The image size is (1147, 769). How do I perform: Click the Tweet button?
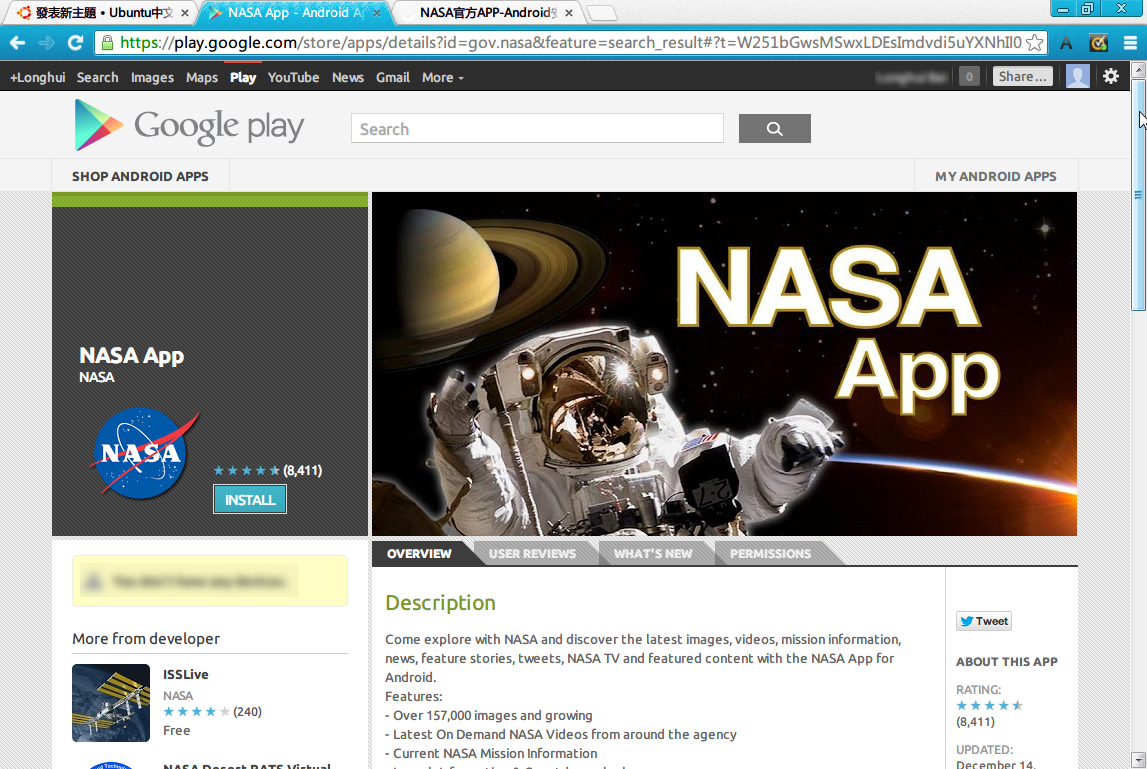[984, 621]
